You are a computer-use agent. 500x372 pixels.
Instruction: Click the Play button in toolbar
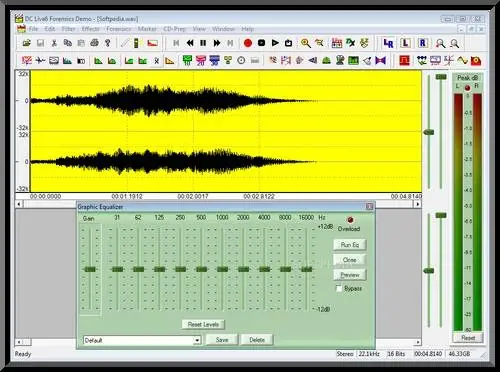coord(275,43)
